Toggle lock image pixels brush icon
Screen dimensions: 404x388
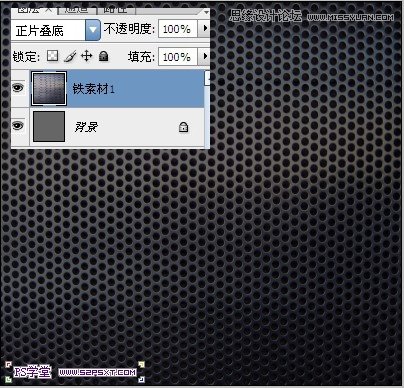70,56
